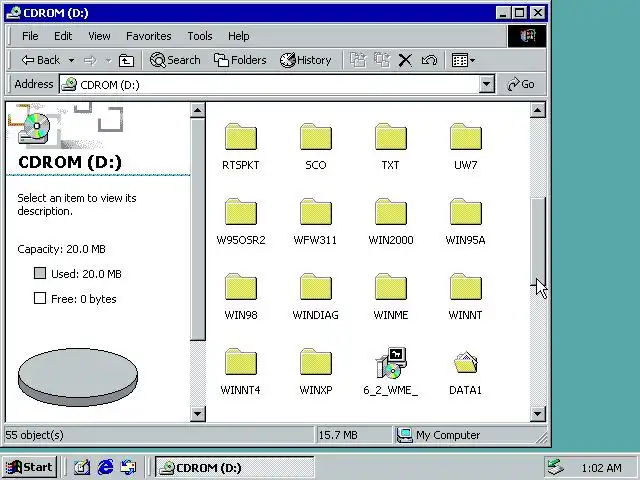Click the '55 object(s)' status text
640x480 pixels.
pyautogui.click(x=35, y=435)
